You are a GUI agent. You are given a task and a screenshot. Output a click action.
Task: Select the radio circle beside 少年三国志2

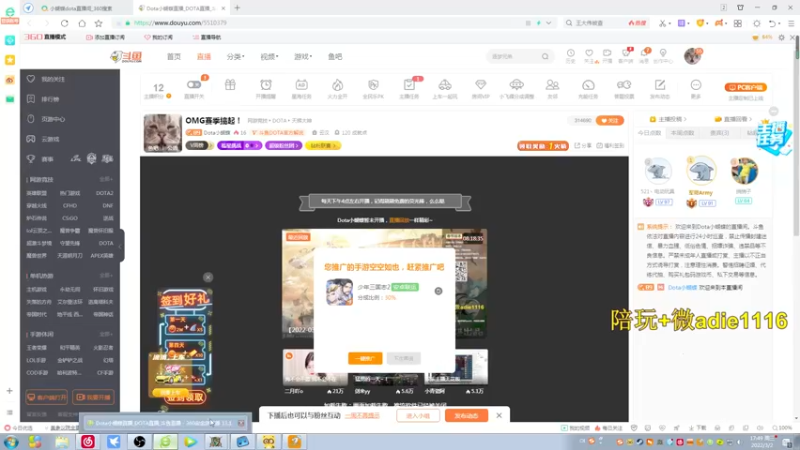(x=438, y=291)
